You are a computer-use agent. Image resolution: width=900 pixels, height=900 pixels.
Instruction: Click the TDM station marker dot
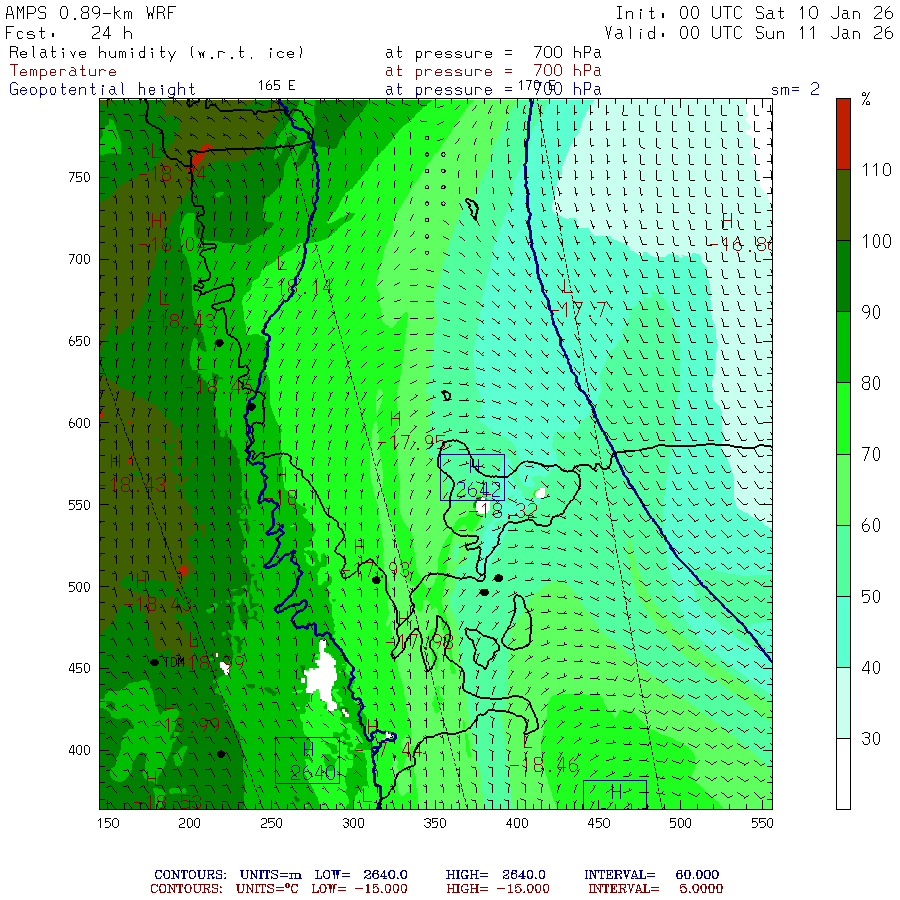[x=154, y=662]
